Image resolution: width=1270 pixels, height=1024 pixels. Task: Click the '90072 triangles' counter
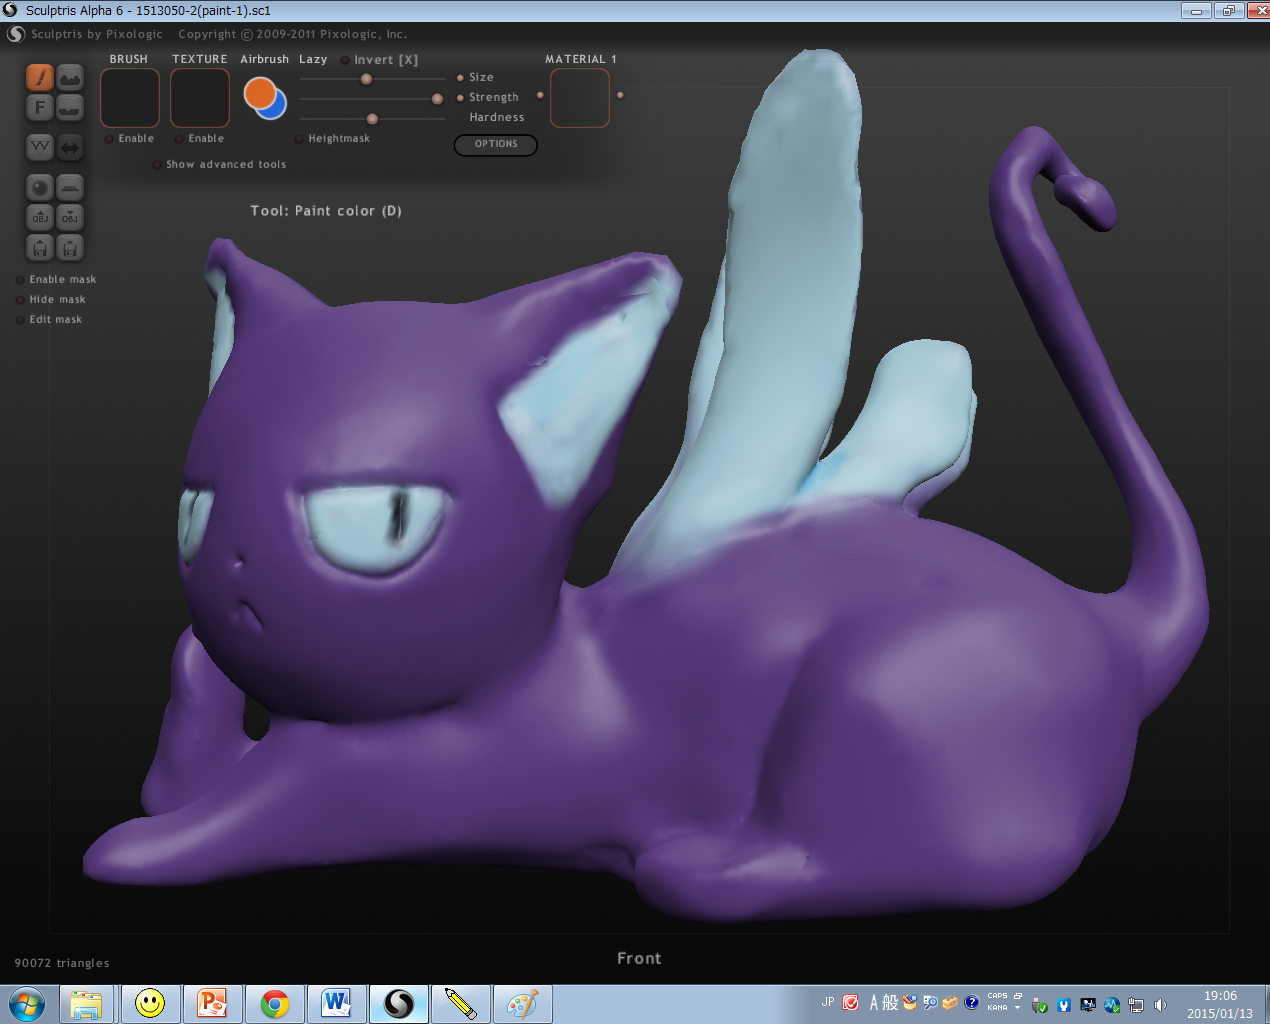[x=62, y=963]
